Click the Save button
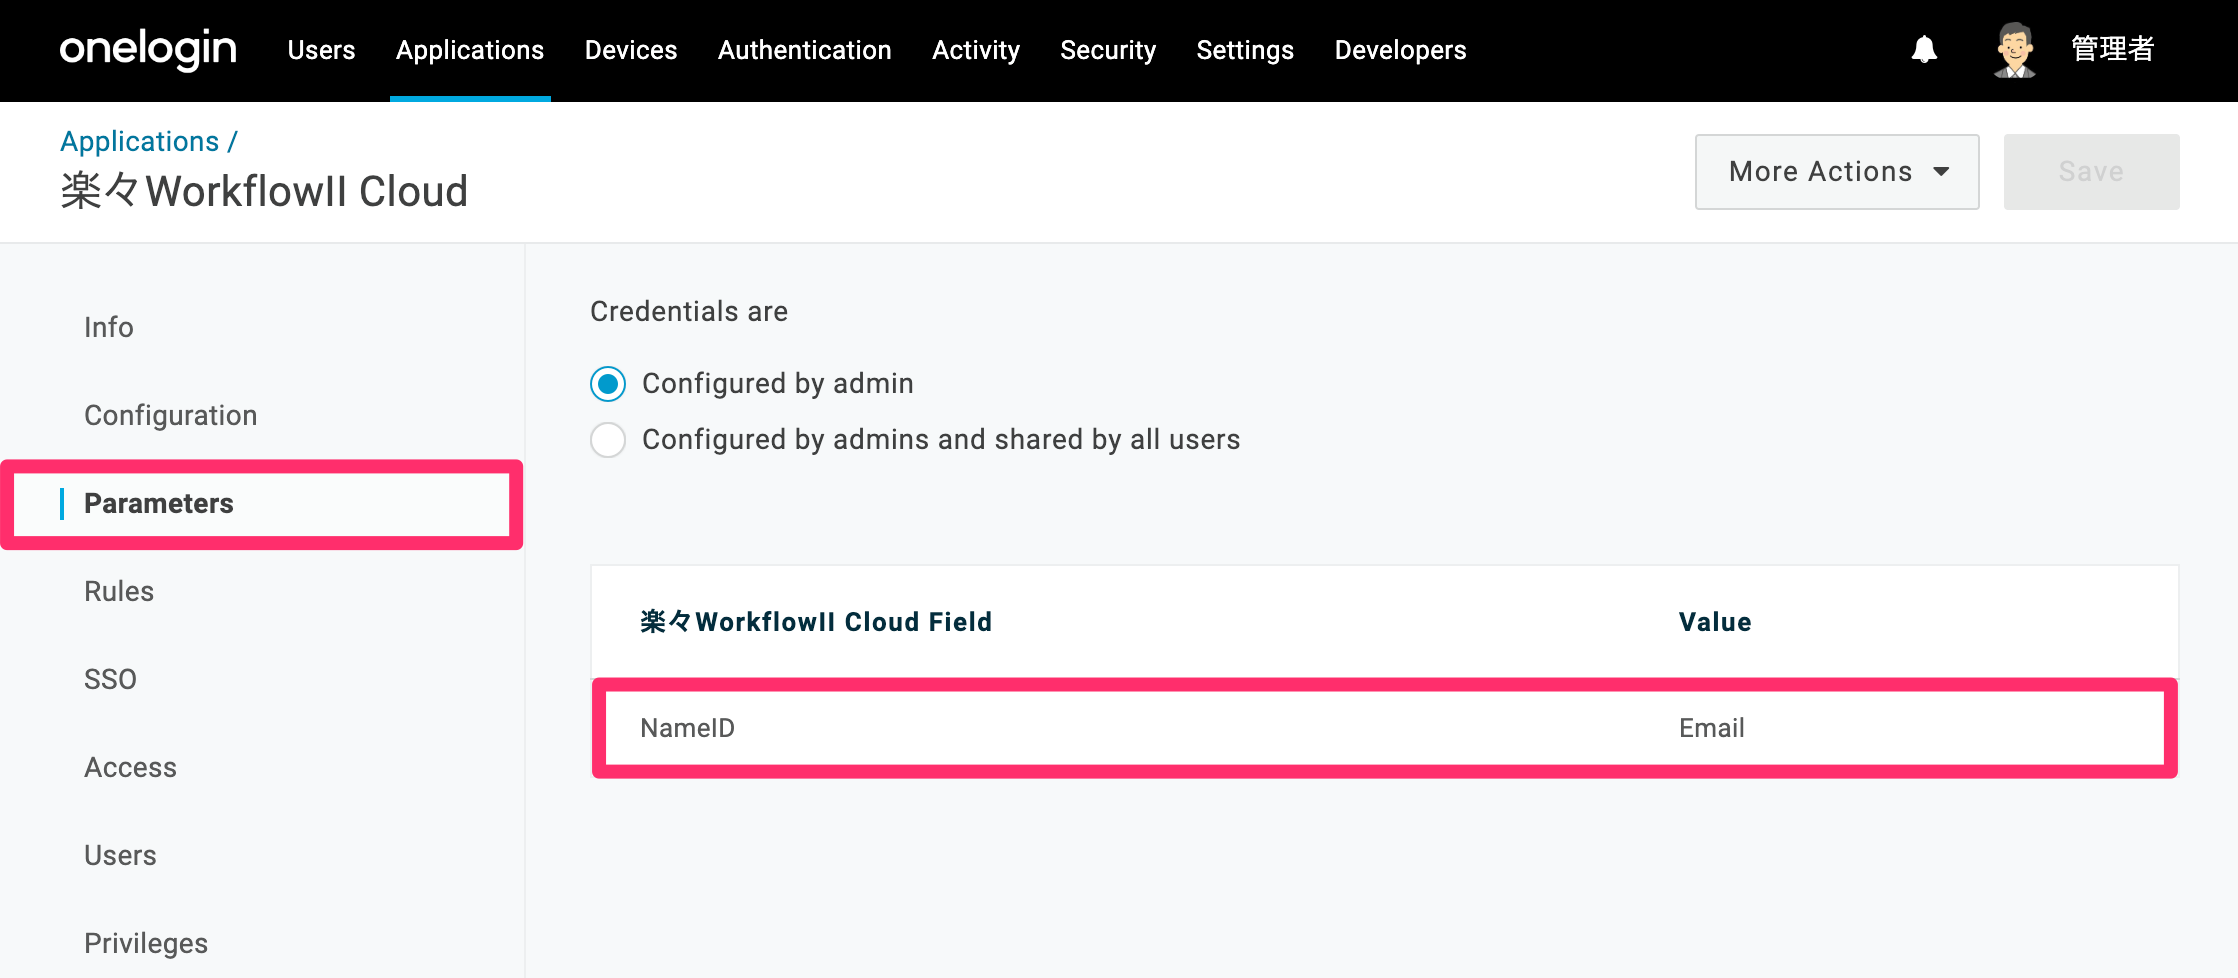 click(x=2091, y=172)
